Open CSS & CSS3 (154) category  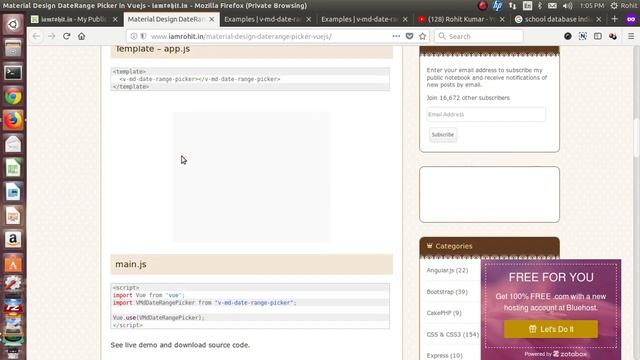[x=453, y=334]
